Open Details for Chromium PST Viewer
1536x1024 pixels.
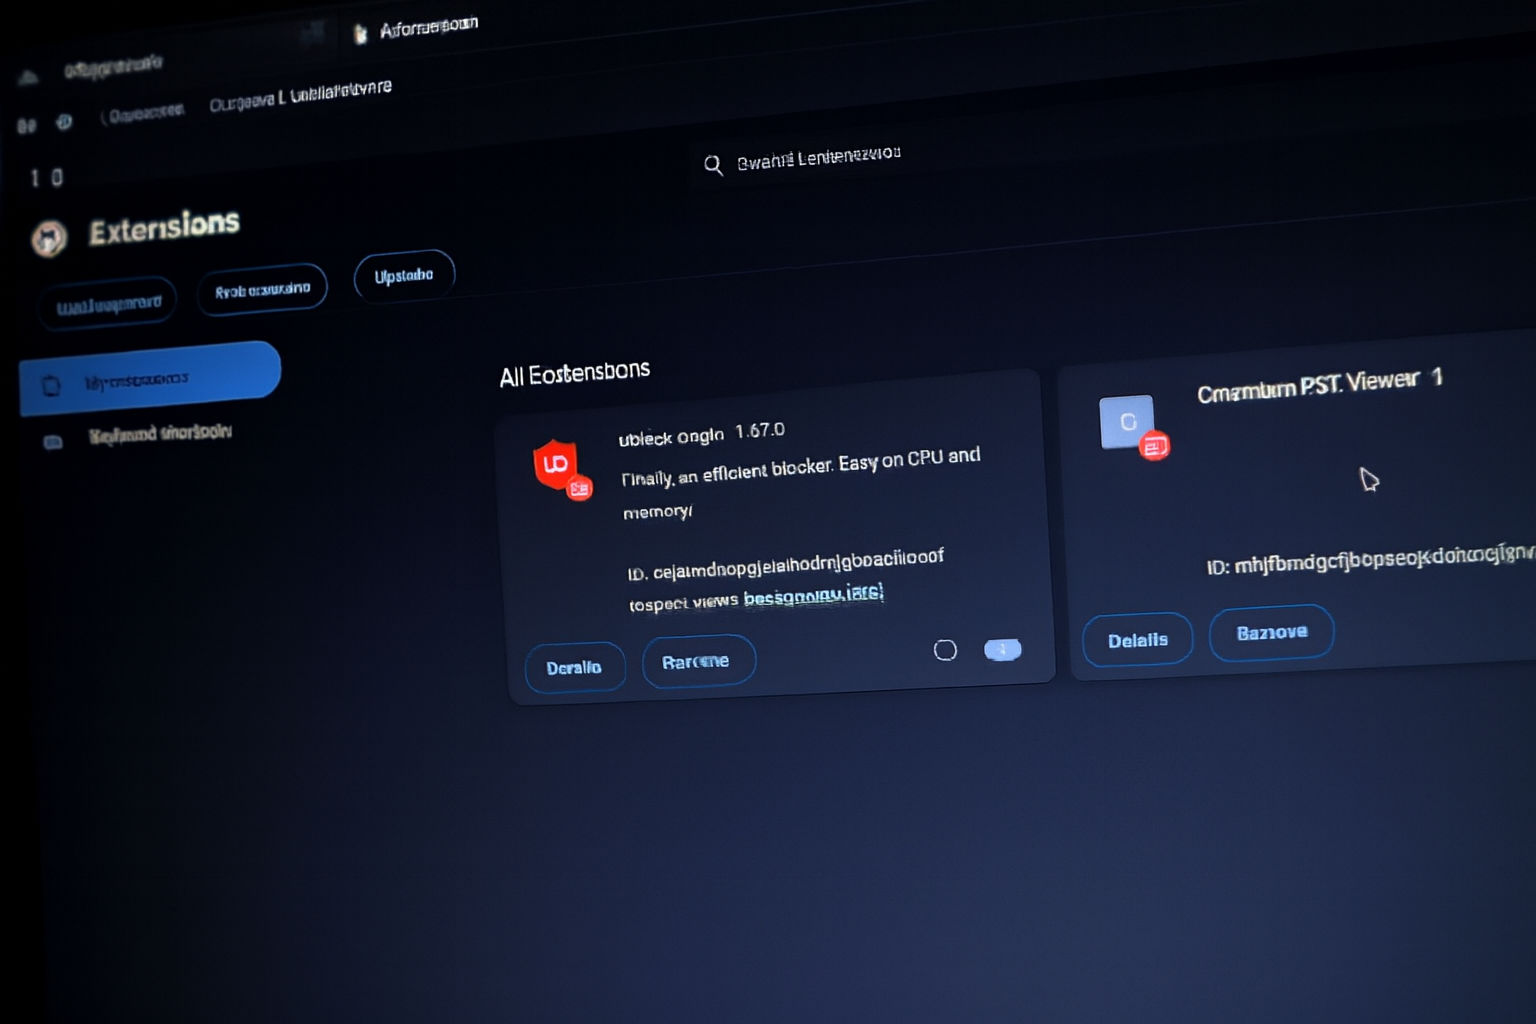point(1137,640)
